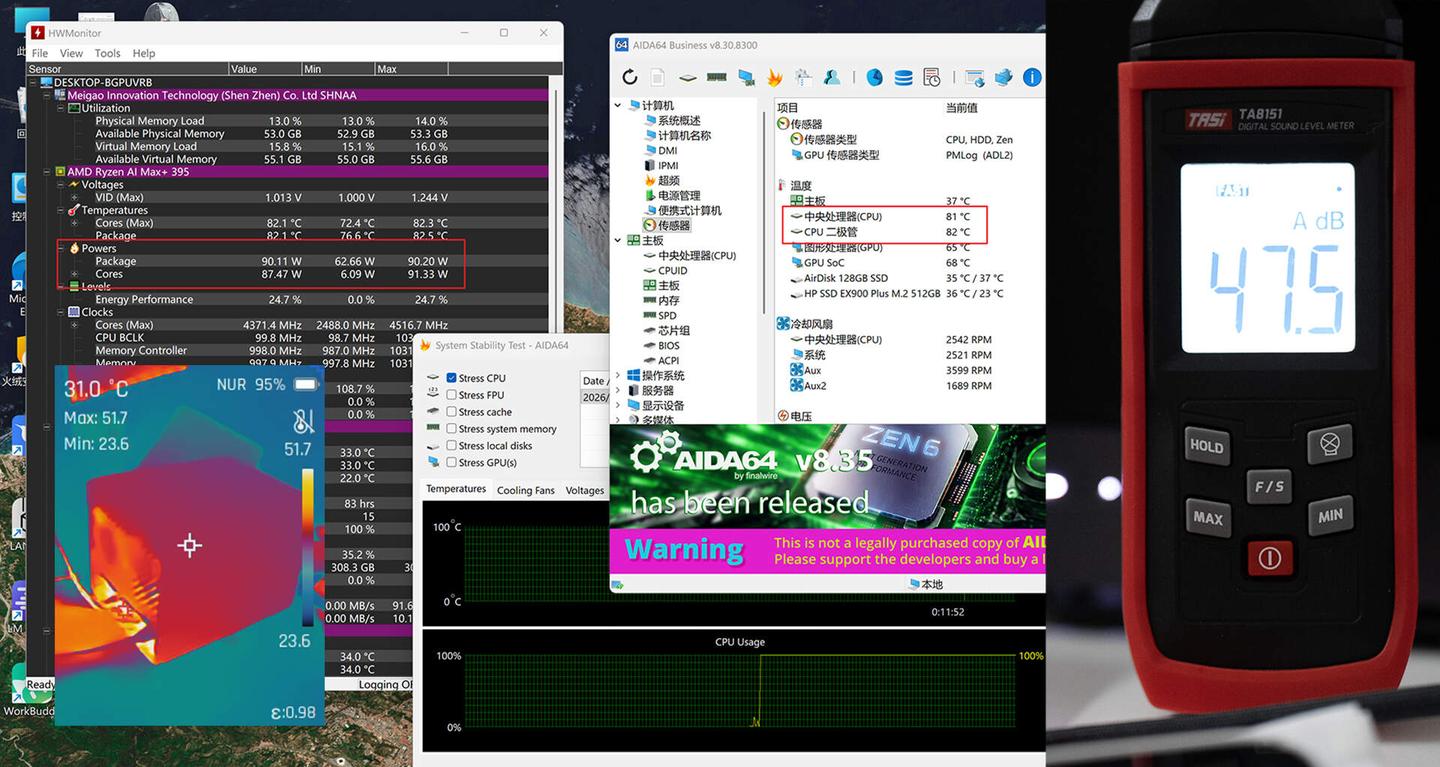Click the user silhouette icon in AIDA64 toolbar
1440x767 pixels.
coord(832,77)
